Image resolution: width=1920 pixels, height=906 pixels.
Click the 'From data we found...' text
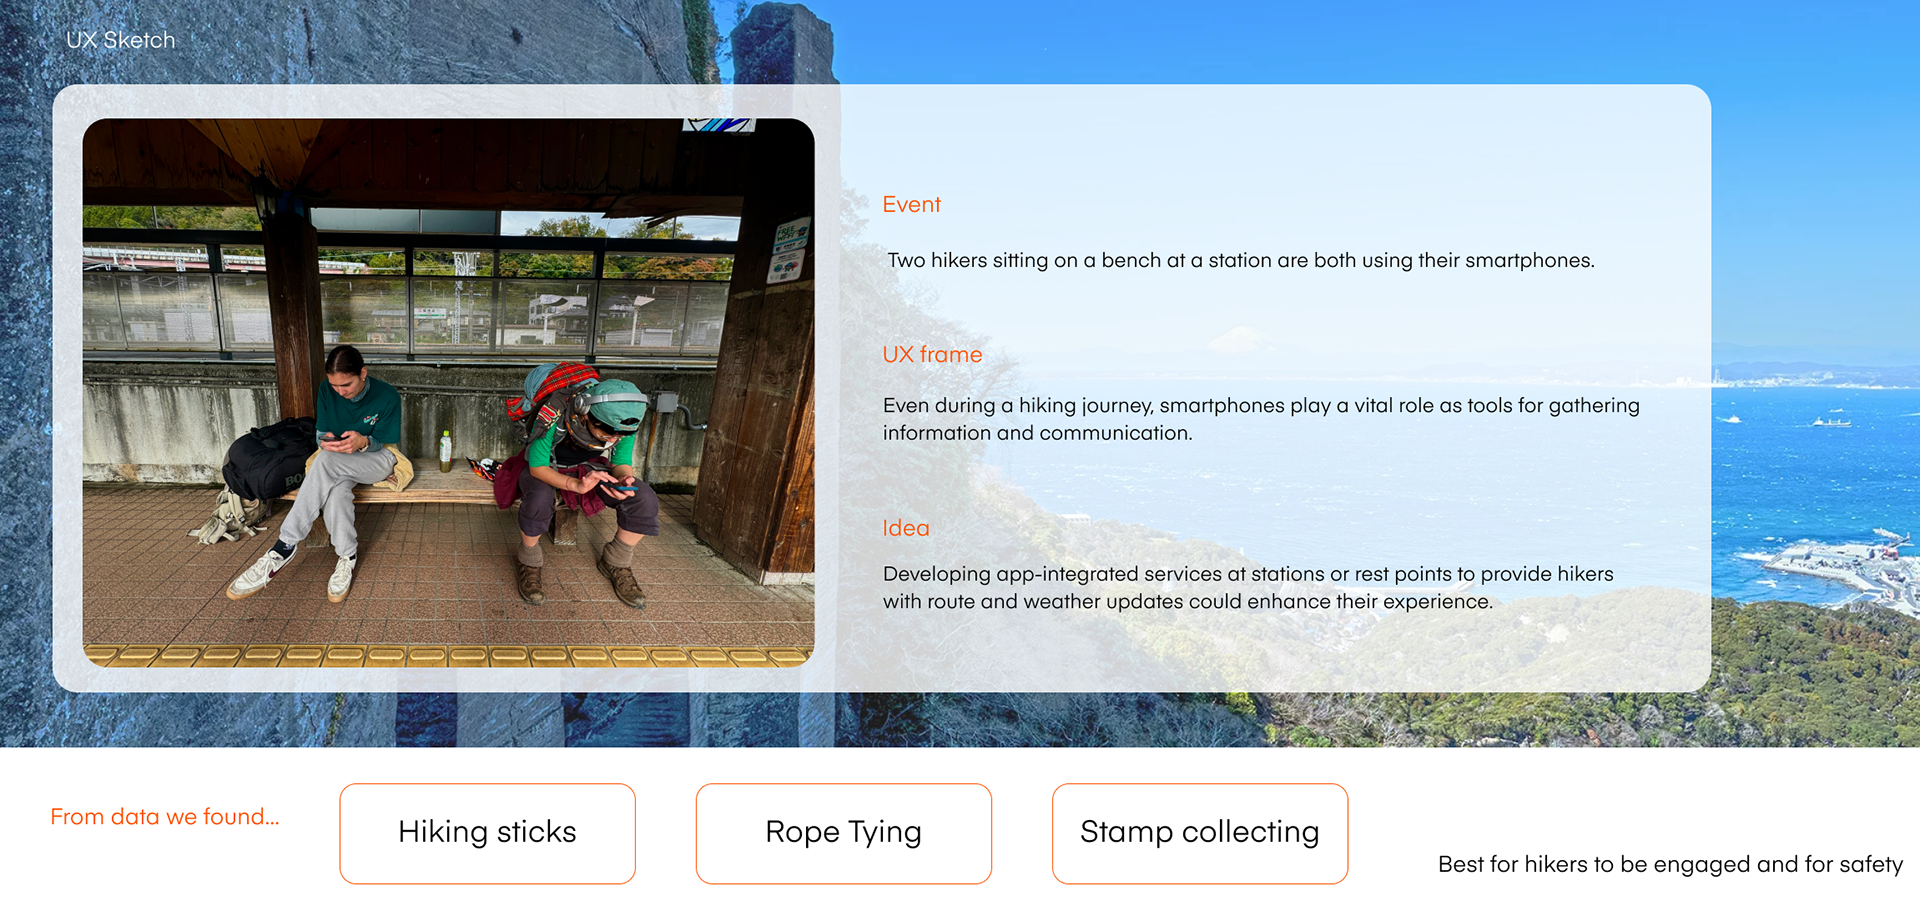point(164,817)
